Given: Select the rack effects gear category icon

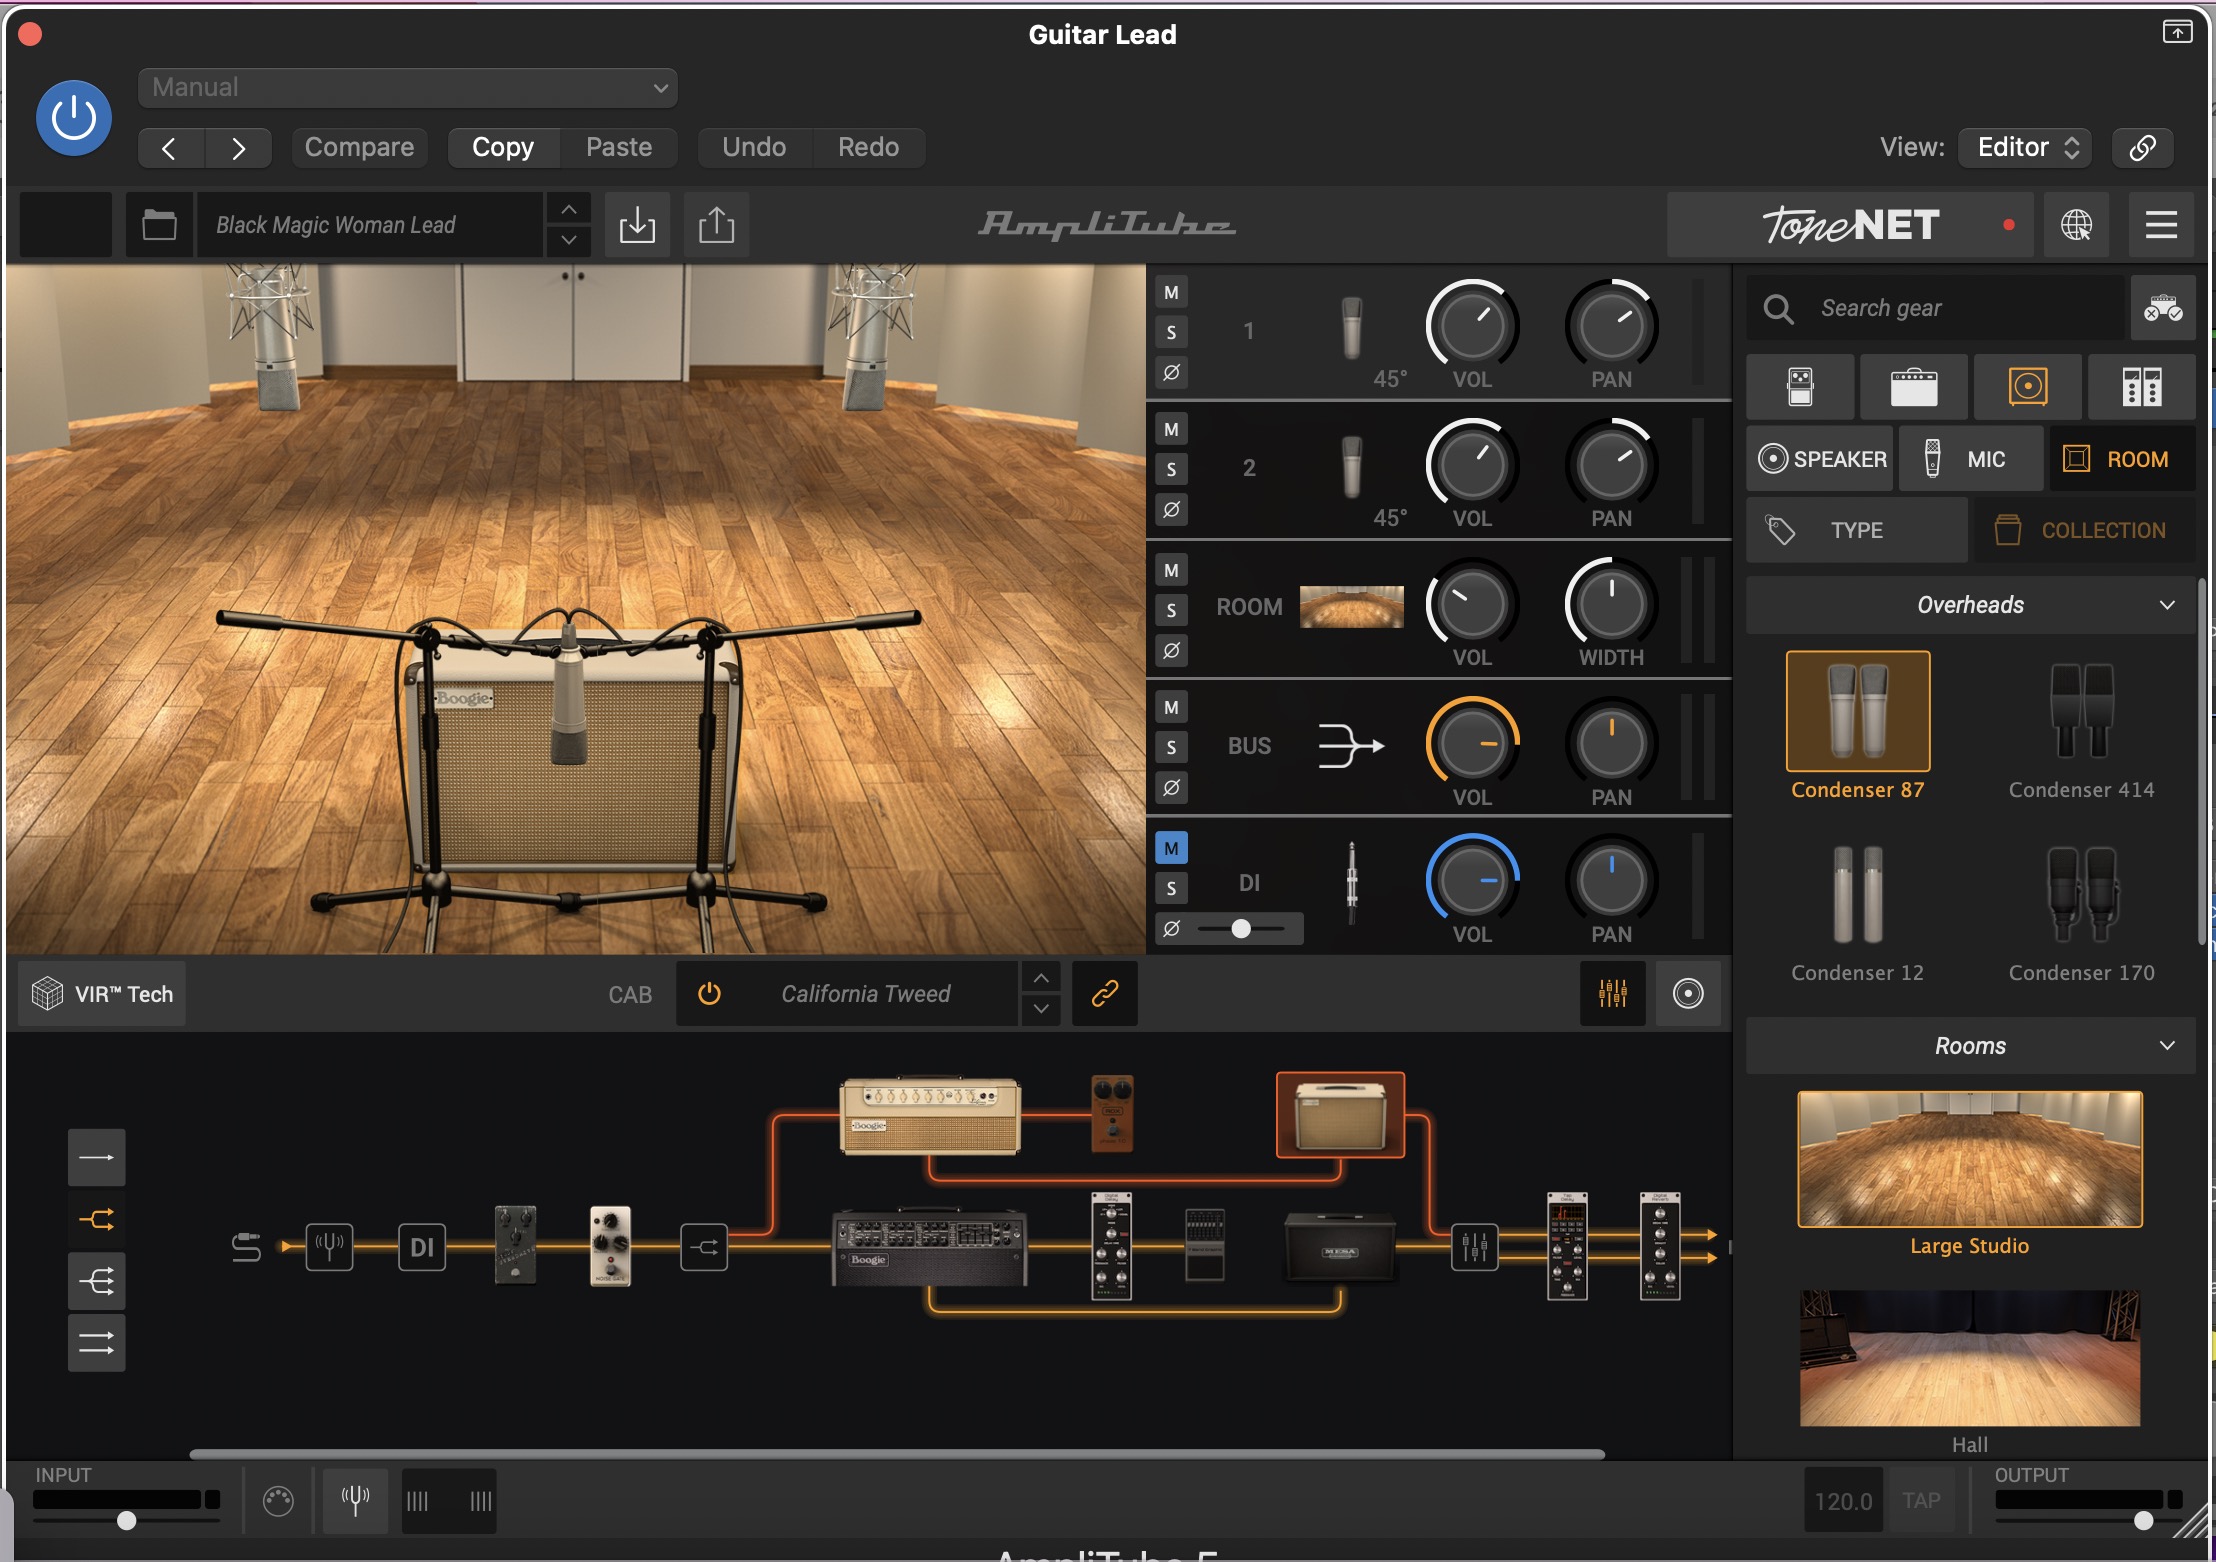Looking at the screenshot, I should click(2142, 387).
